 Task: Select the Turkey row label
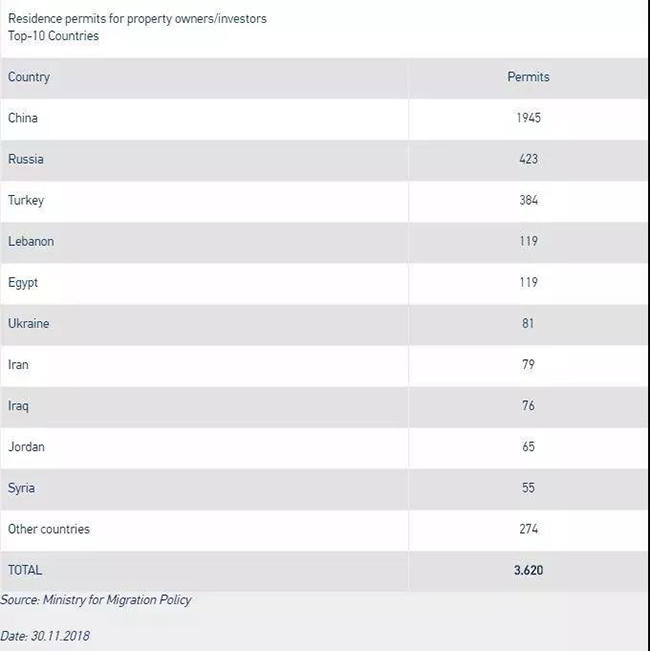point(26,200)
